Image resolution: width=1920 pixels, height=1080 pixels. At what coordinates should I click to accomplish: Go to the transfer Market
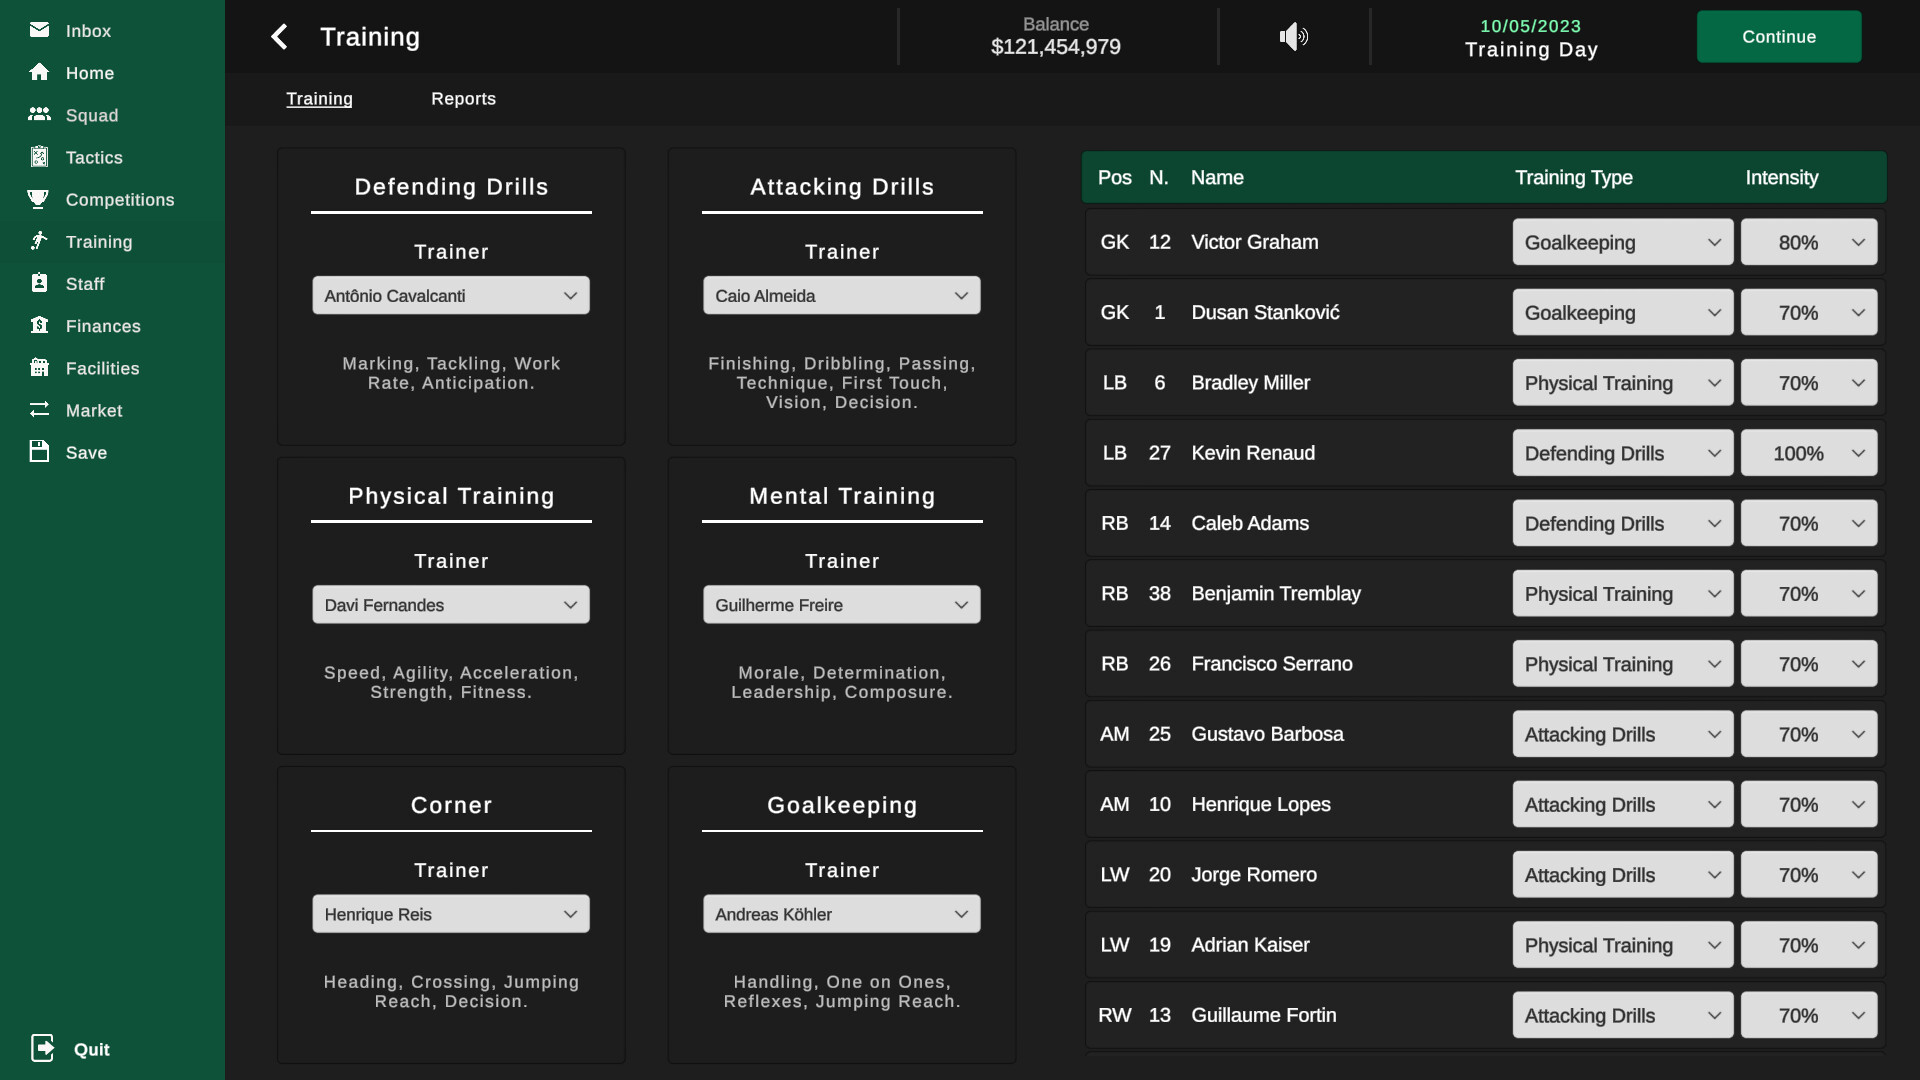coord(95,410)
